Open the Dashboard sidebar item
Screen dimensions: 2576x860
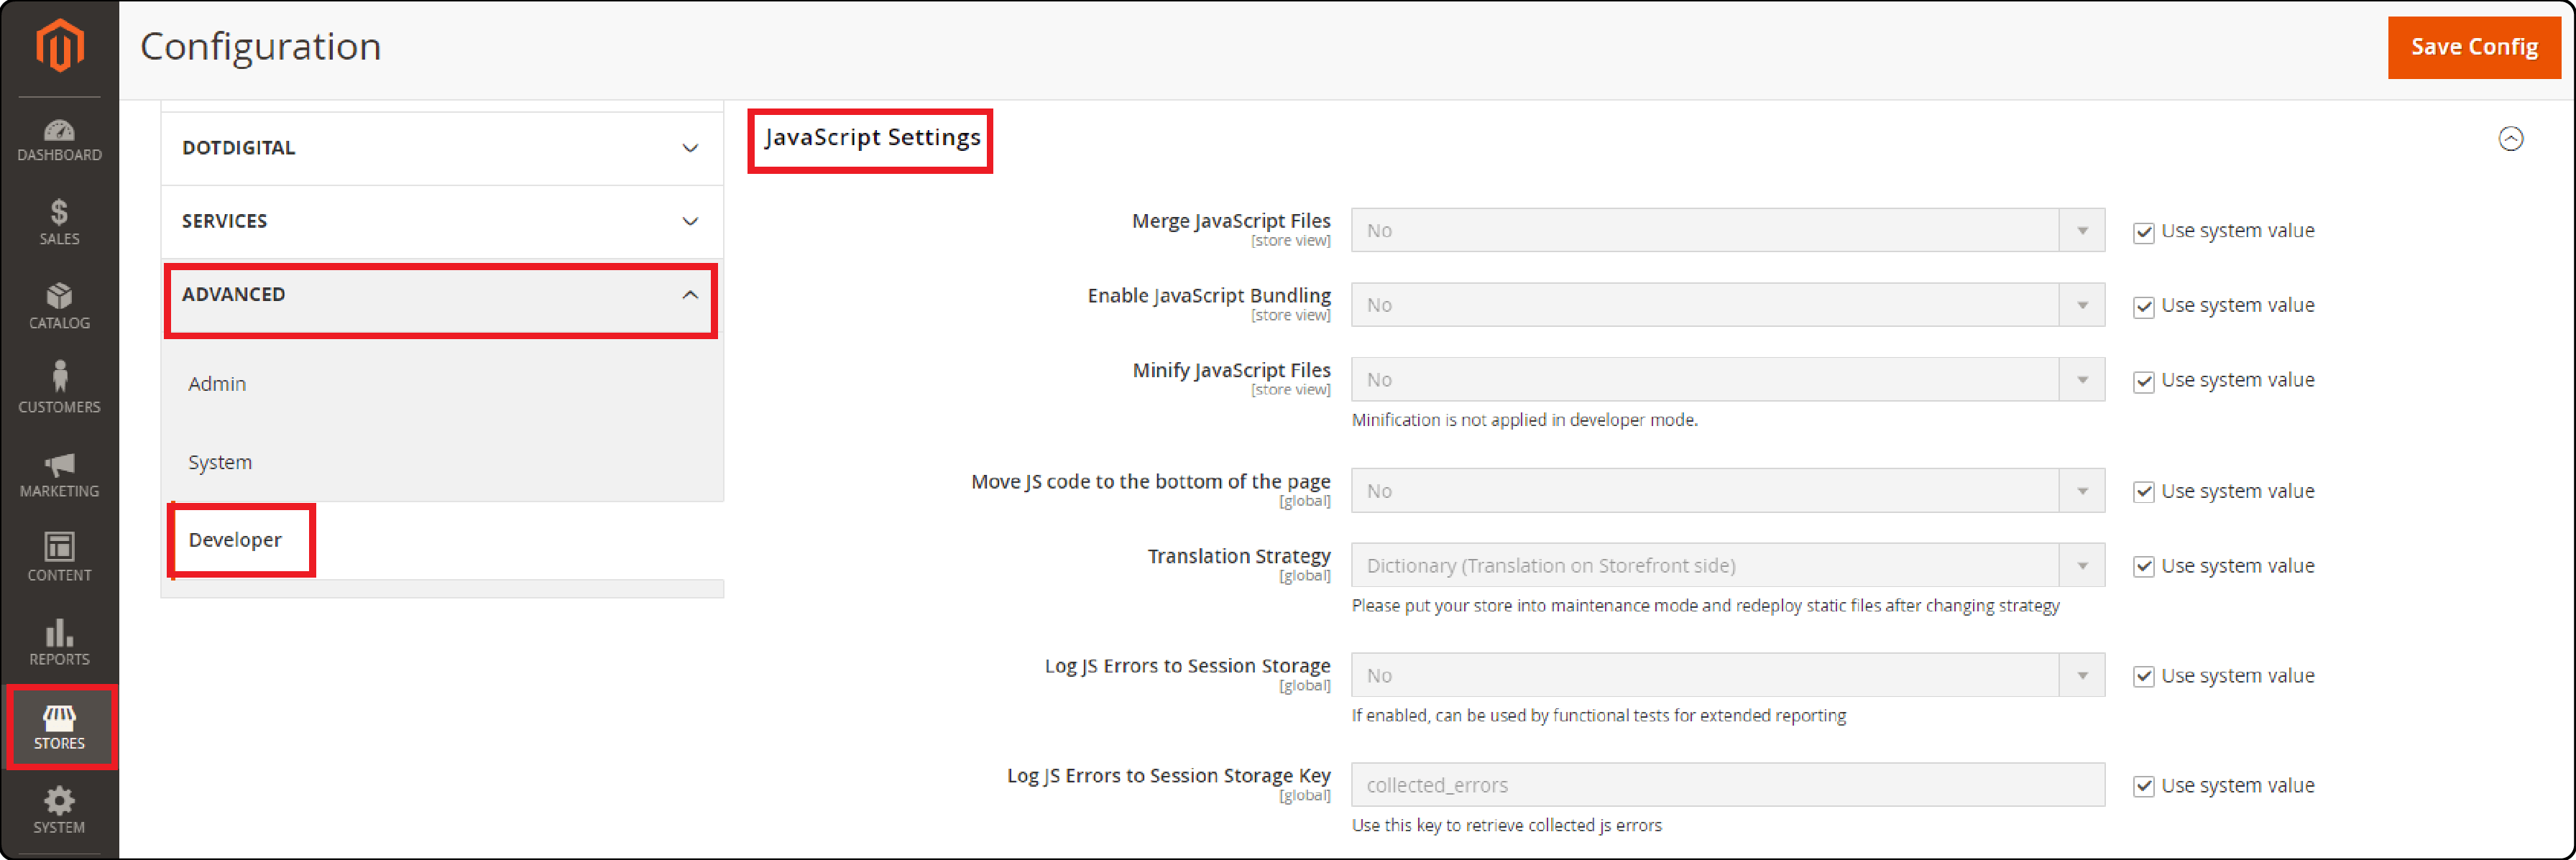[59, 141]
